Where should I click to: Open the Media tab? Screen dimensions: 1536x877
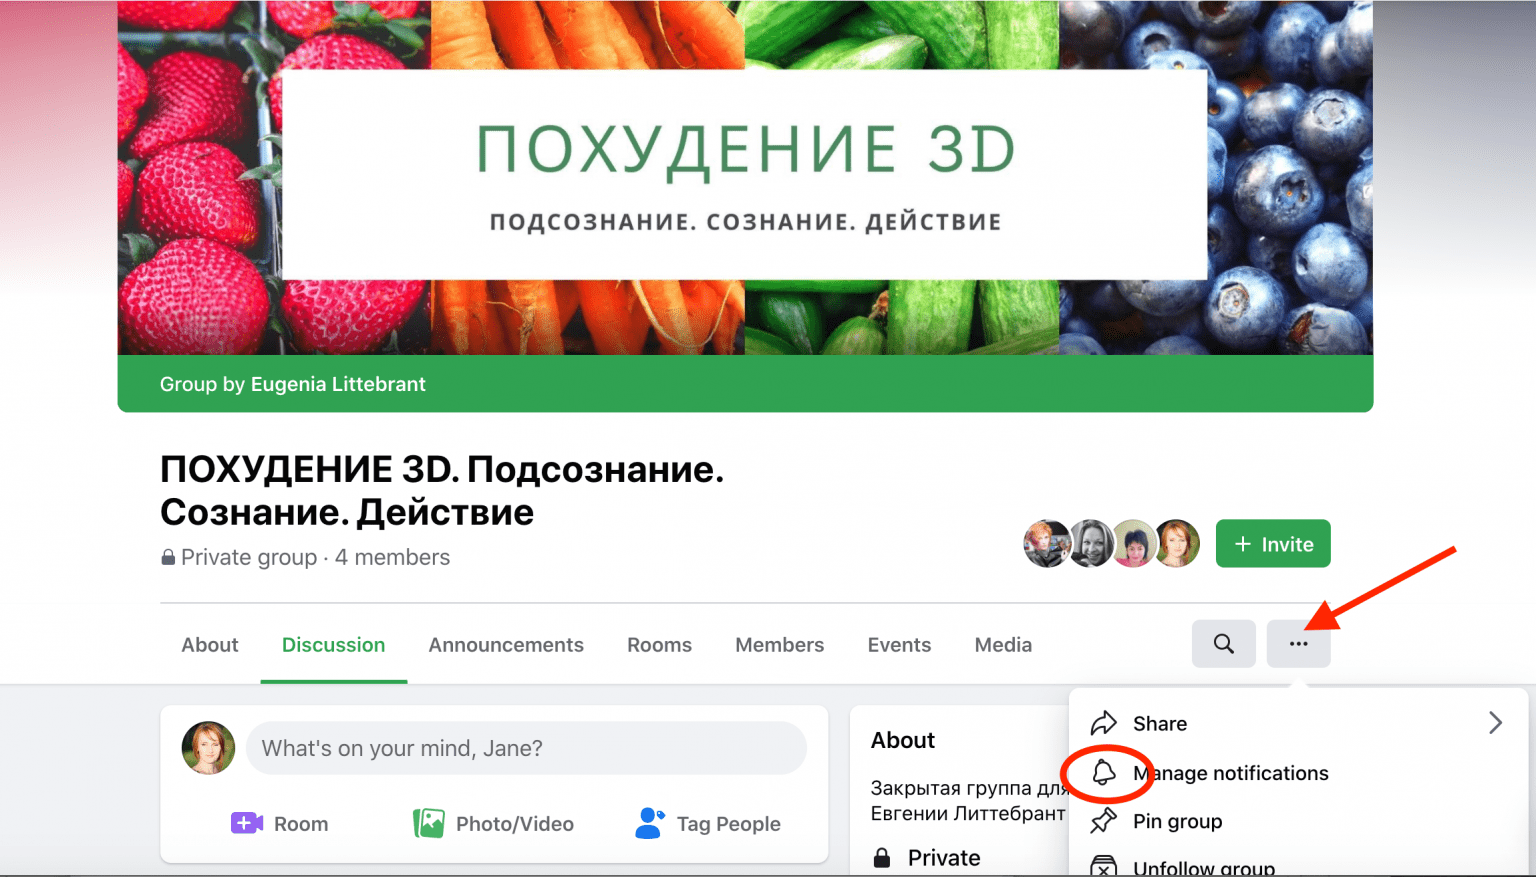click(x=1003, y=645)
